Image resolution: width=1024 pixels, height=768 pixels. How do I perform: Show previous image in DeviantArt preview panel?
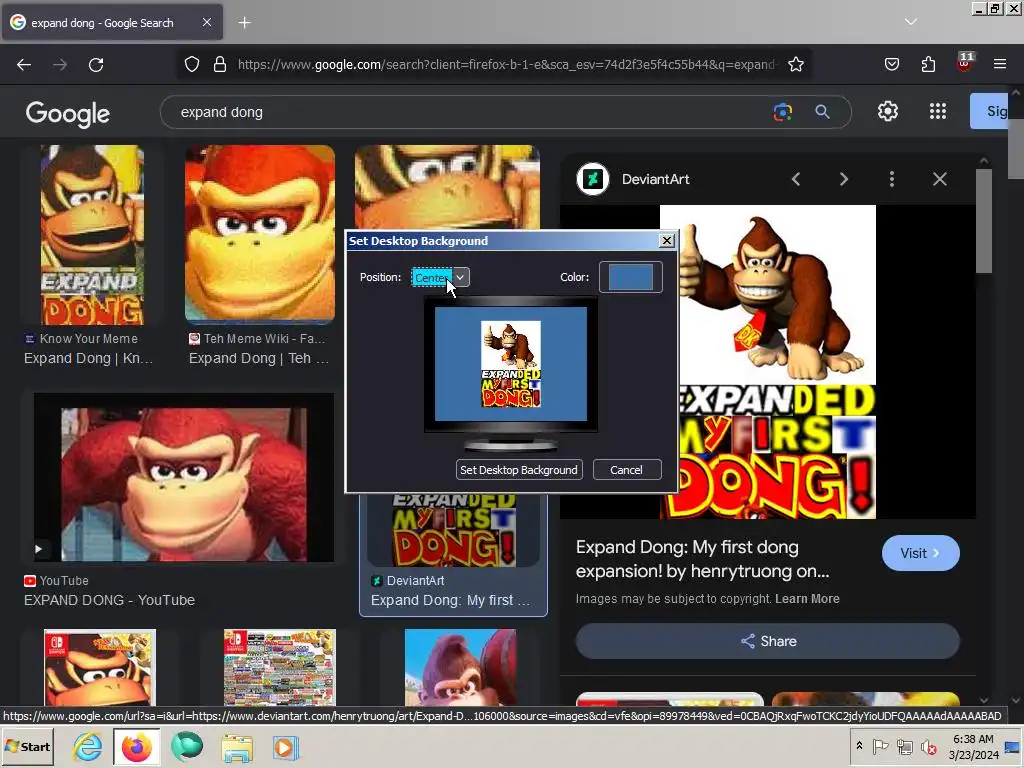coord(795,179)
